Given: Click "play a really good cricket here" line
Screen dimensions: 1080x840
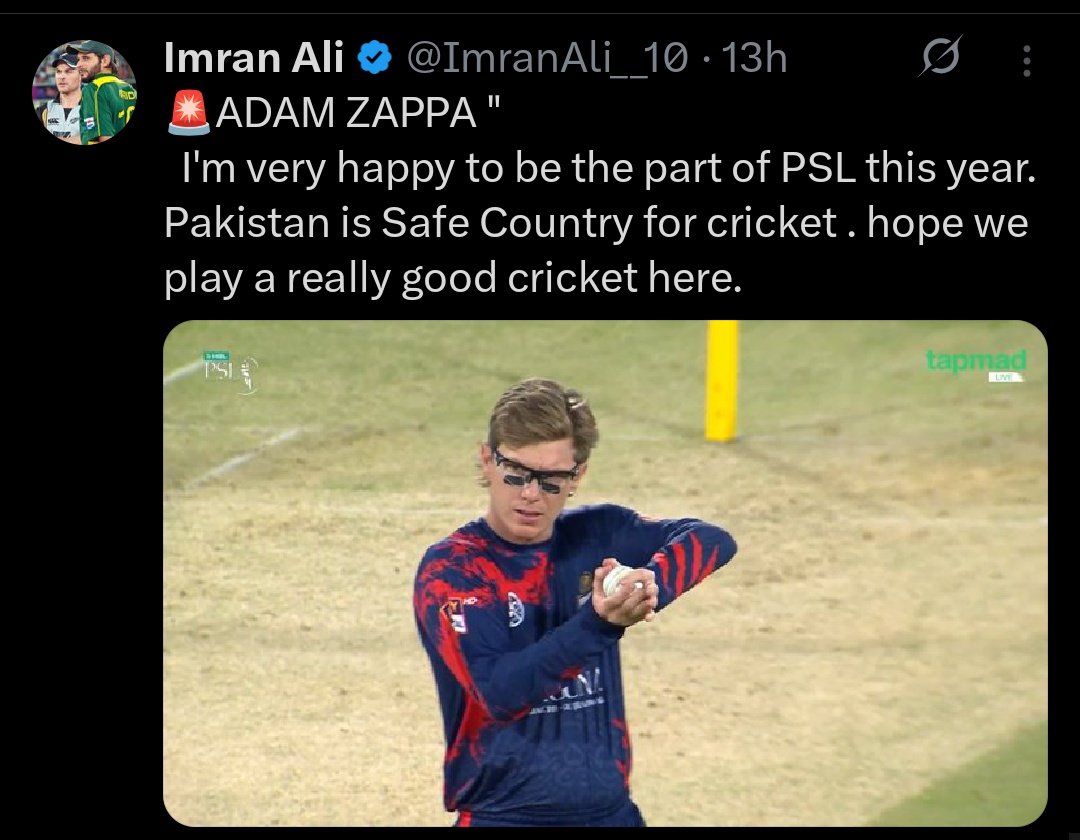Looking at the screenshot, I should pos(453,279).
